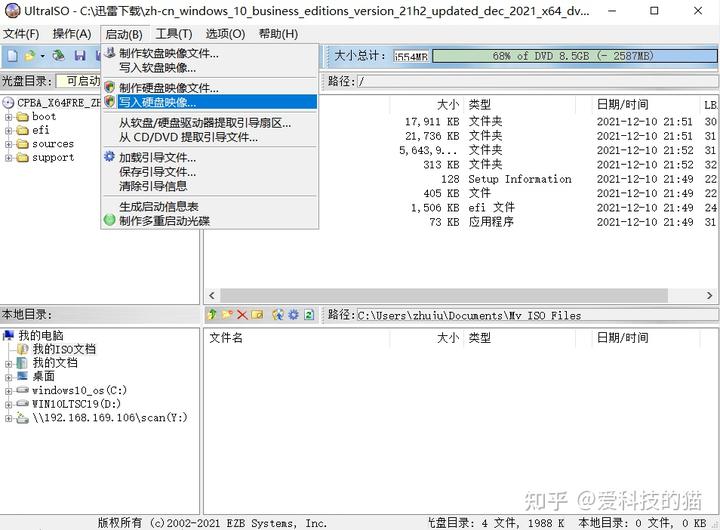Expand the WIN10LTSC19(D:) drive node
The width and height of the screenshot is (720, 530).
tap(8, 405)
